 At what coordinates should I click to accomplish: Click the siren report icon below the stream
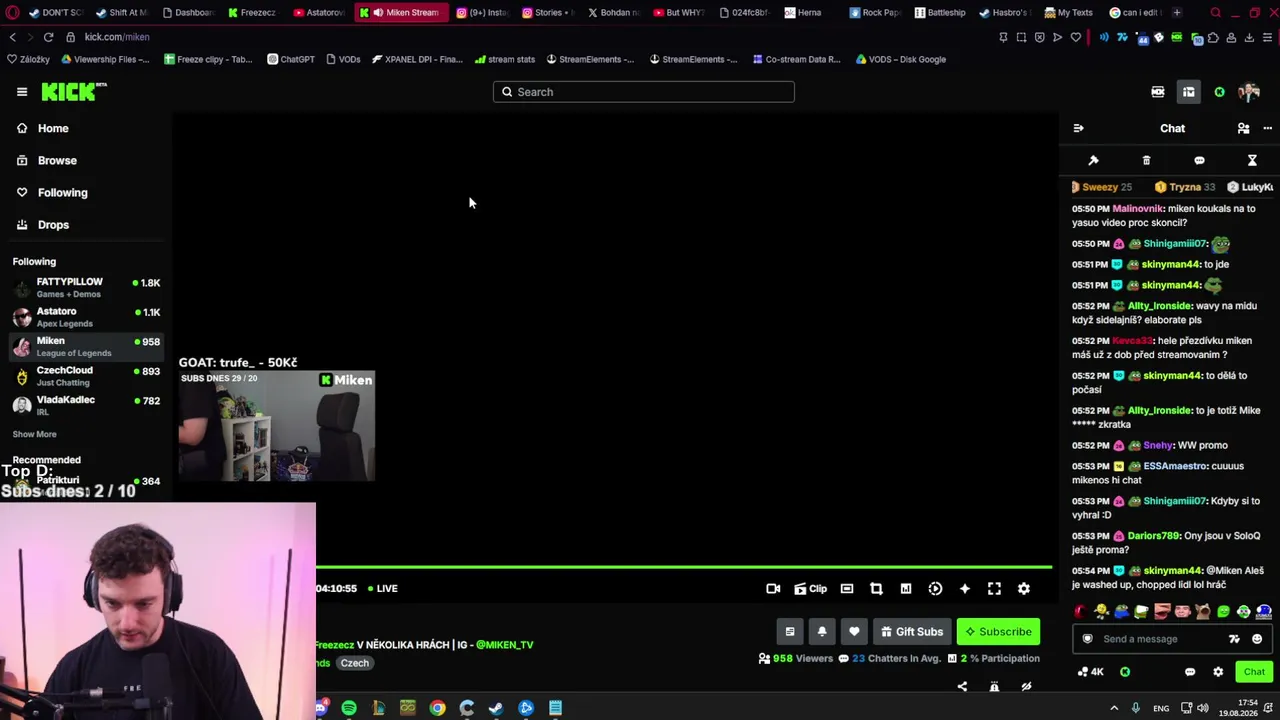[994, 686]
